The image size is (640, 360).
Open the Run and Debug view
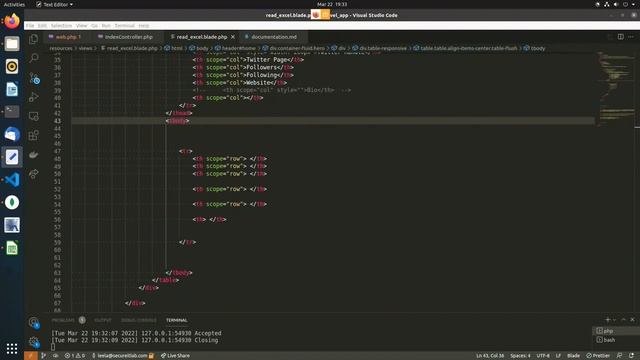pyautogui.click(x=33, y=97)
